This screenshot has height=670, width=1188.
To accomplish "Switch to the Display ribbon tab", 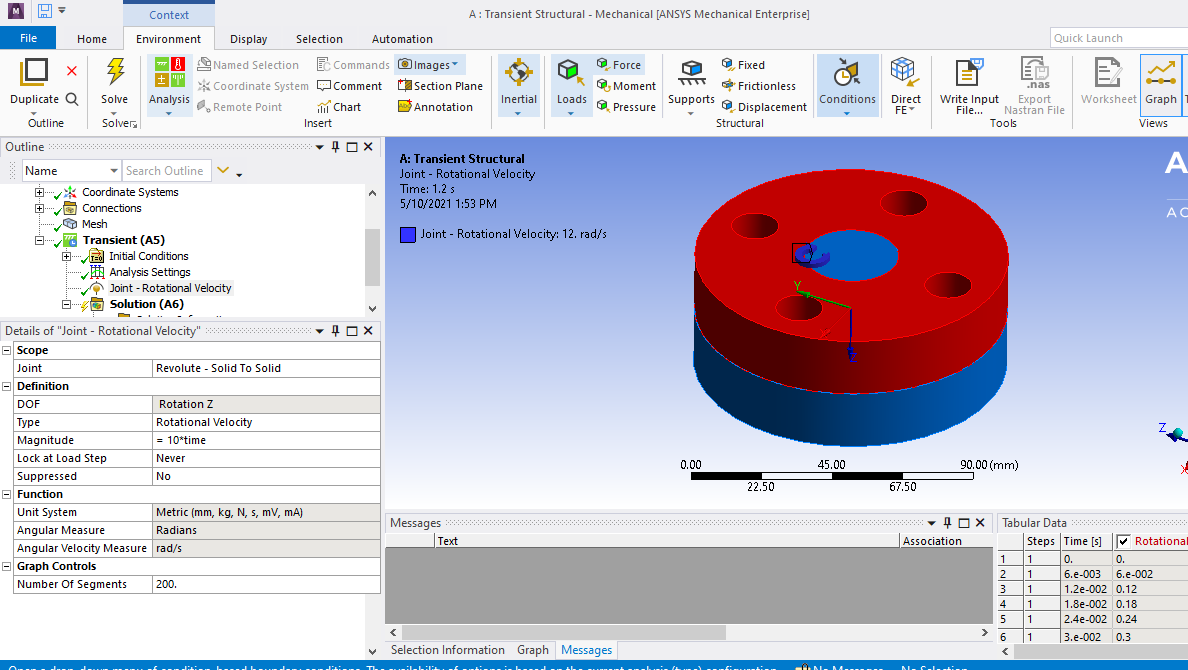I will [249, 39].
